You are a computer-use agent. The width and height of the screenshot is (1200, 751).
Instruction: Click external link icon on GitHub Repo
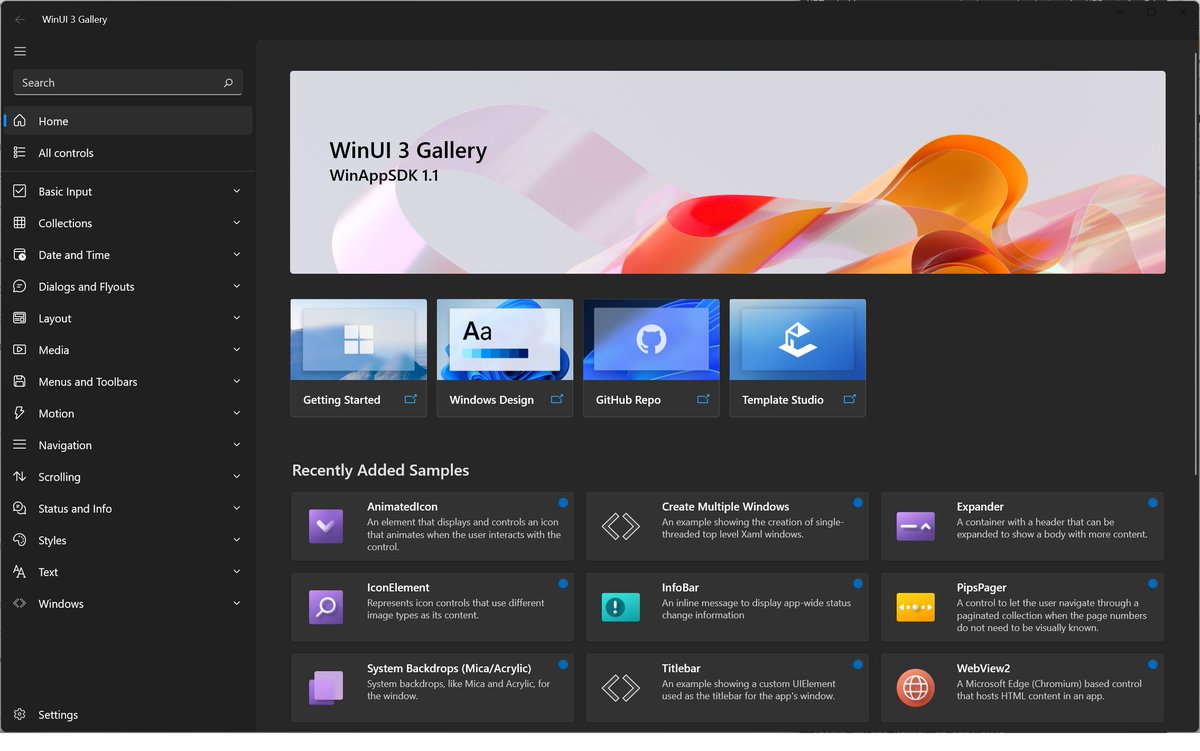point(703,399)
